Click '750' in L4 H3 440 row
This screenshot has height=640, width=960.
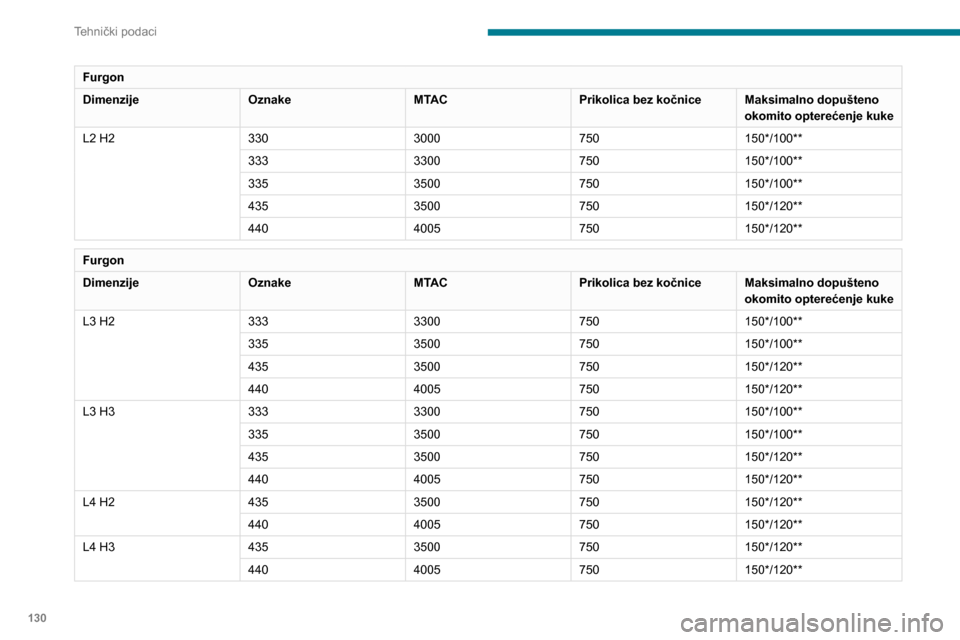coord(589,570)
